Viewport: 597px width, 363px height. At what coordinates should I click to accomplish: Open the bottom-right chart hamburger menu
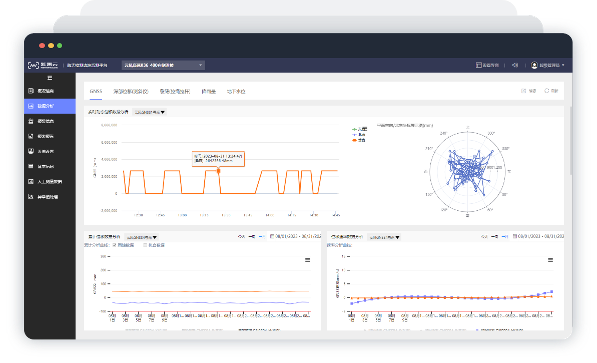click(x=550, y=260)
